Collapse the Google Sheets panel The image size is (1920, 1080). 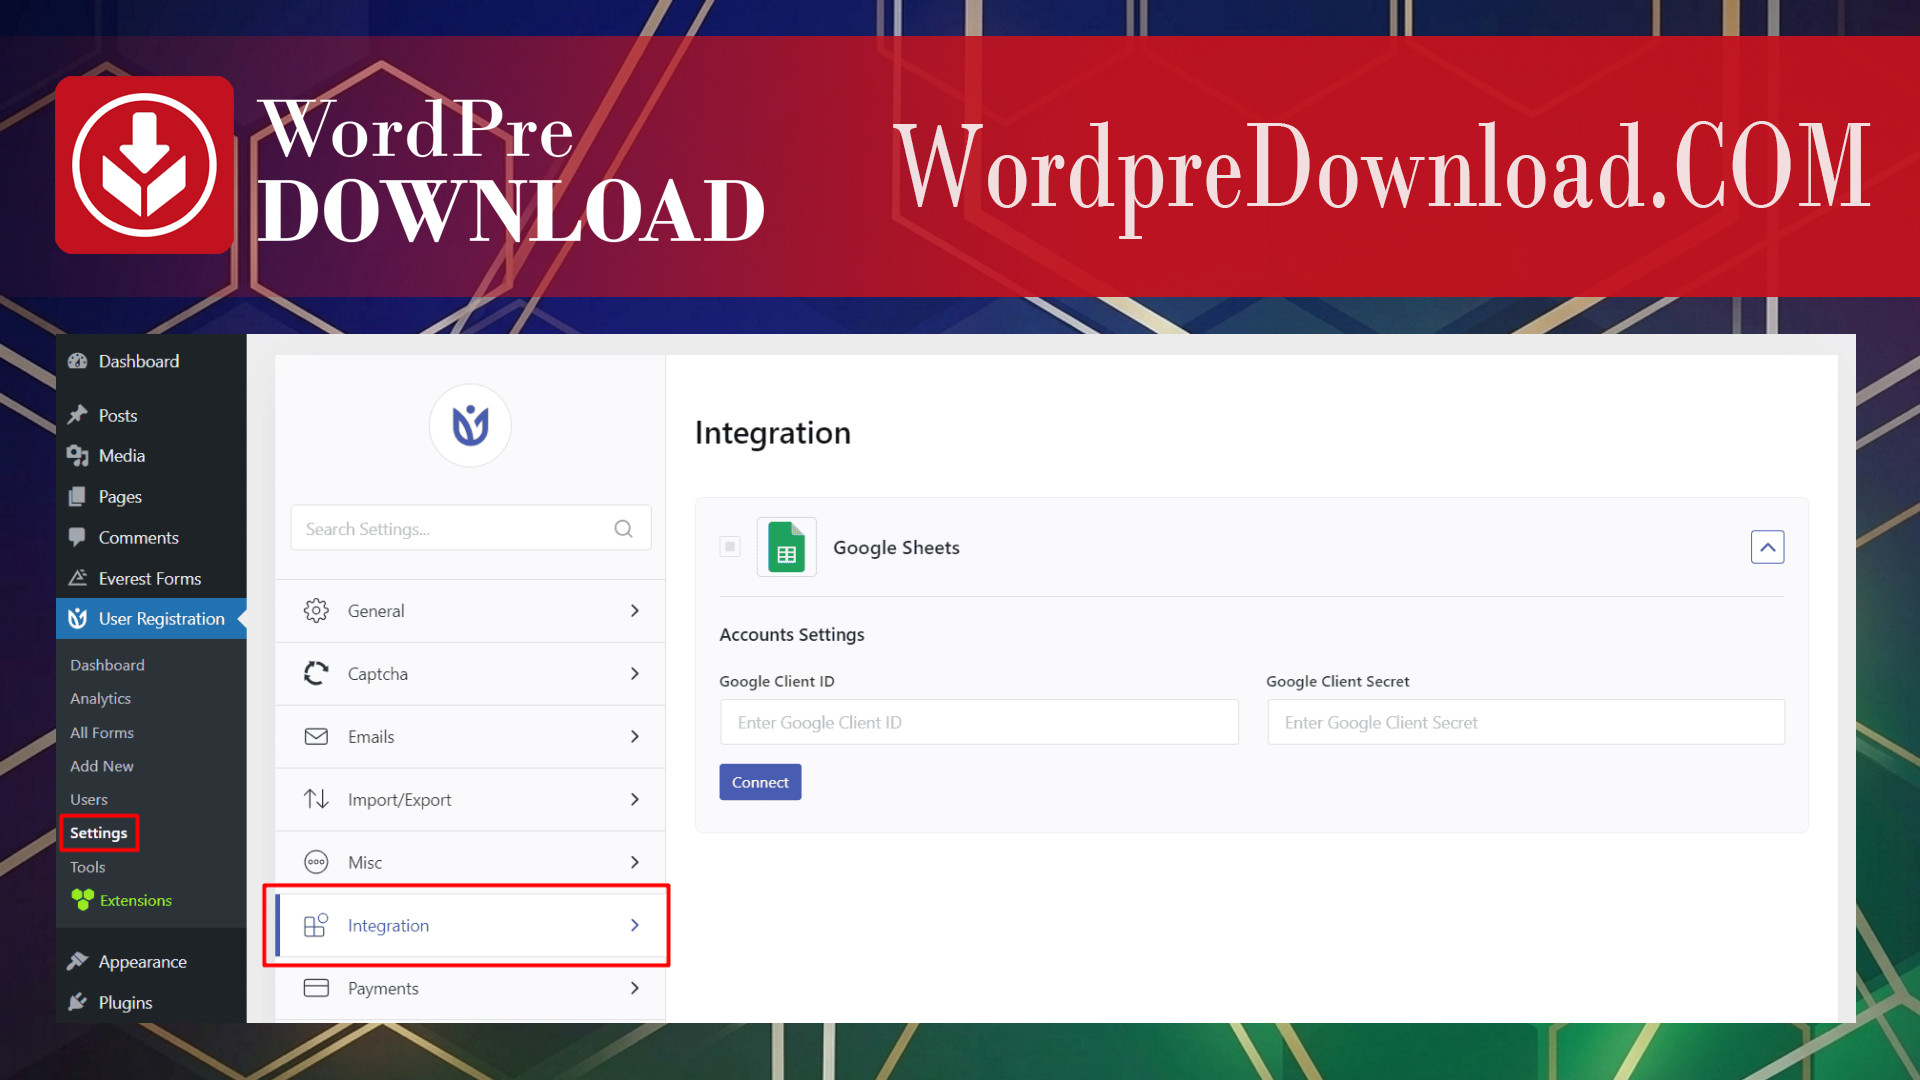tap(1767, 547)
